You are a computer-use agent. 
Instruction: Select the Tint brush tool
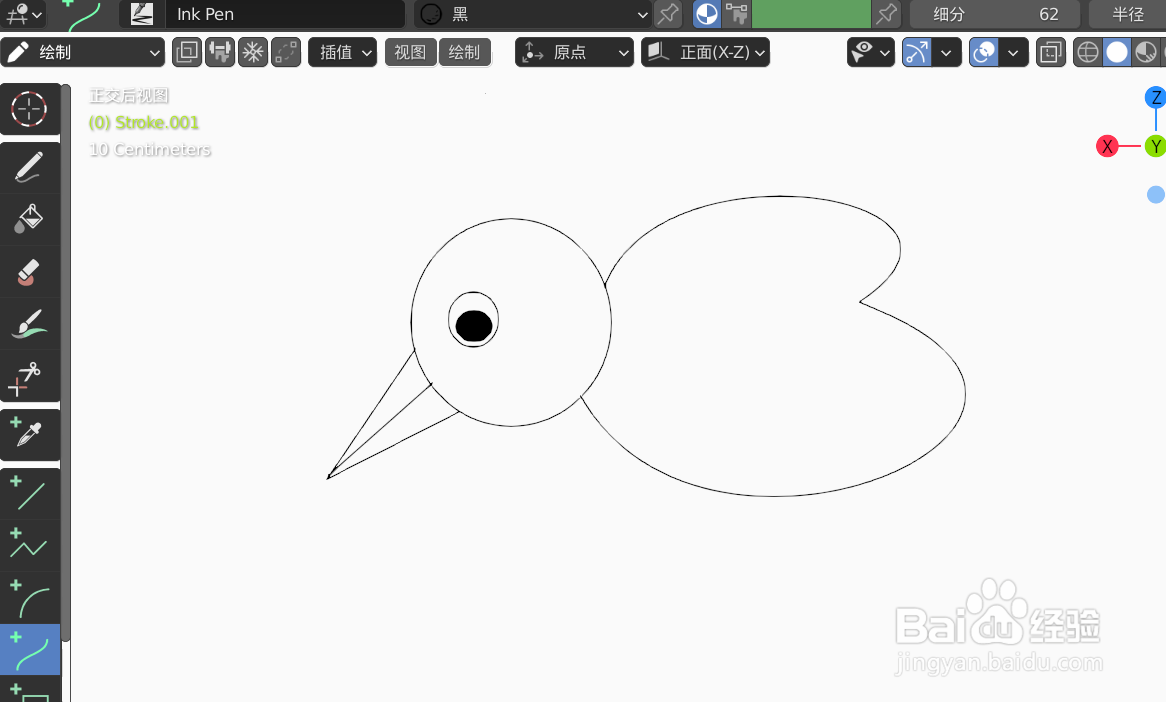pos(30,323)
